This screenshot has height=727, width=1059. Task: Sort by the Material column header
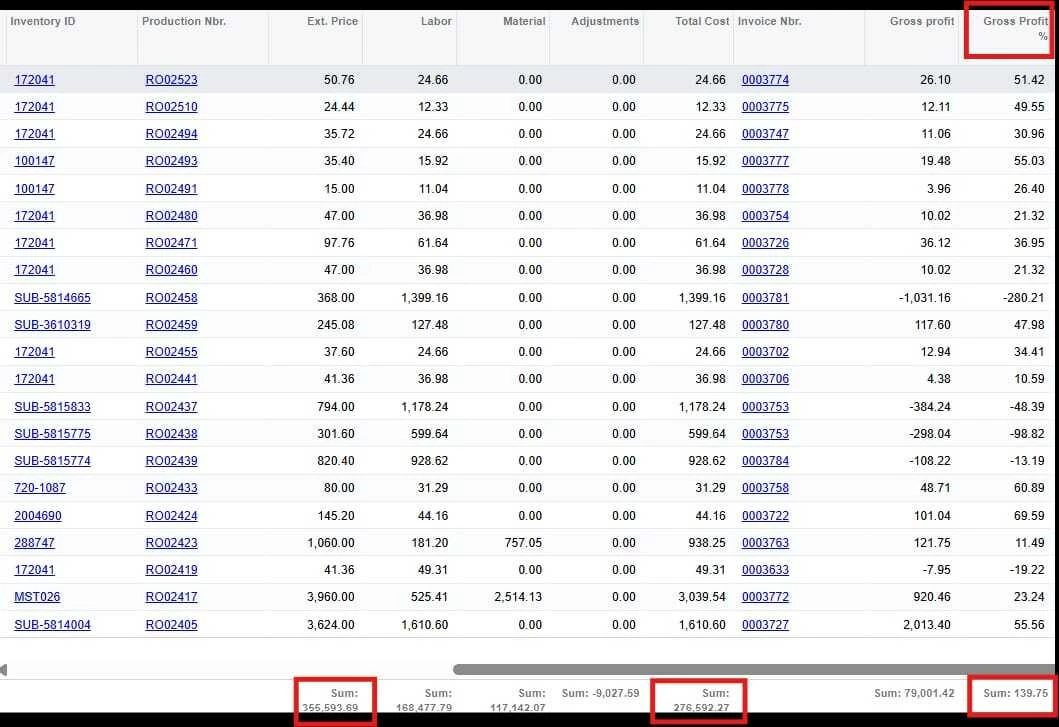point(524,22)
